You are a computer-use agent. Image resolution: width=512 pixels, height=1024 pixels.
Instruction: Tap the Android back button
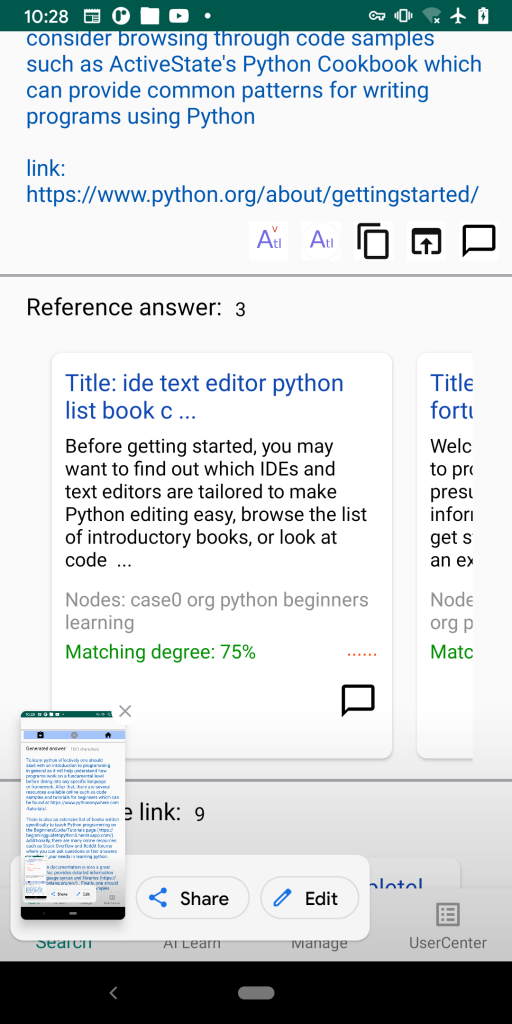114,993
